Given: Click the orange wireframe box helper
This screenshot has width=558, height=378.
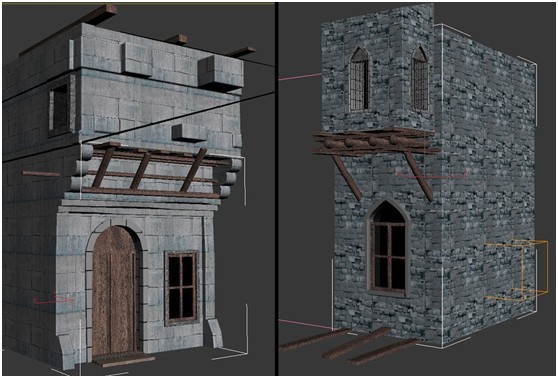Looking at the screenshot, I should tap(516, 271).
